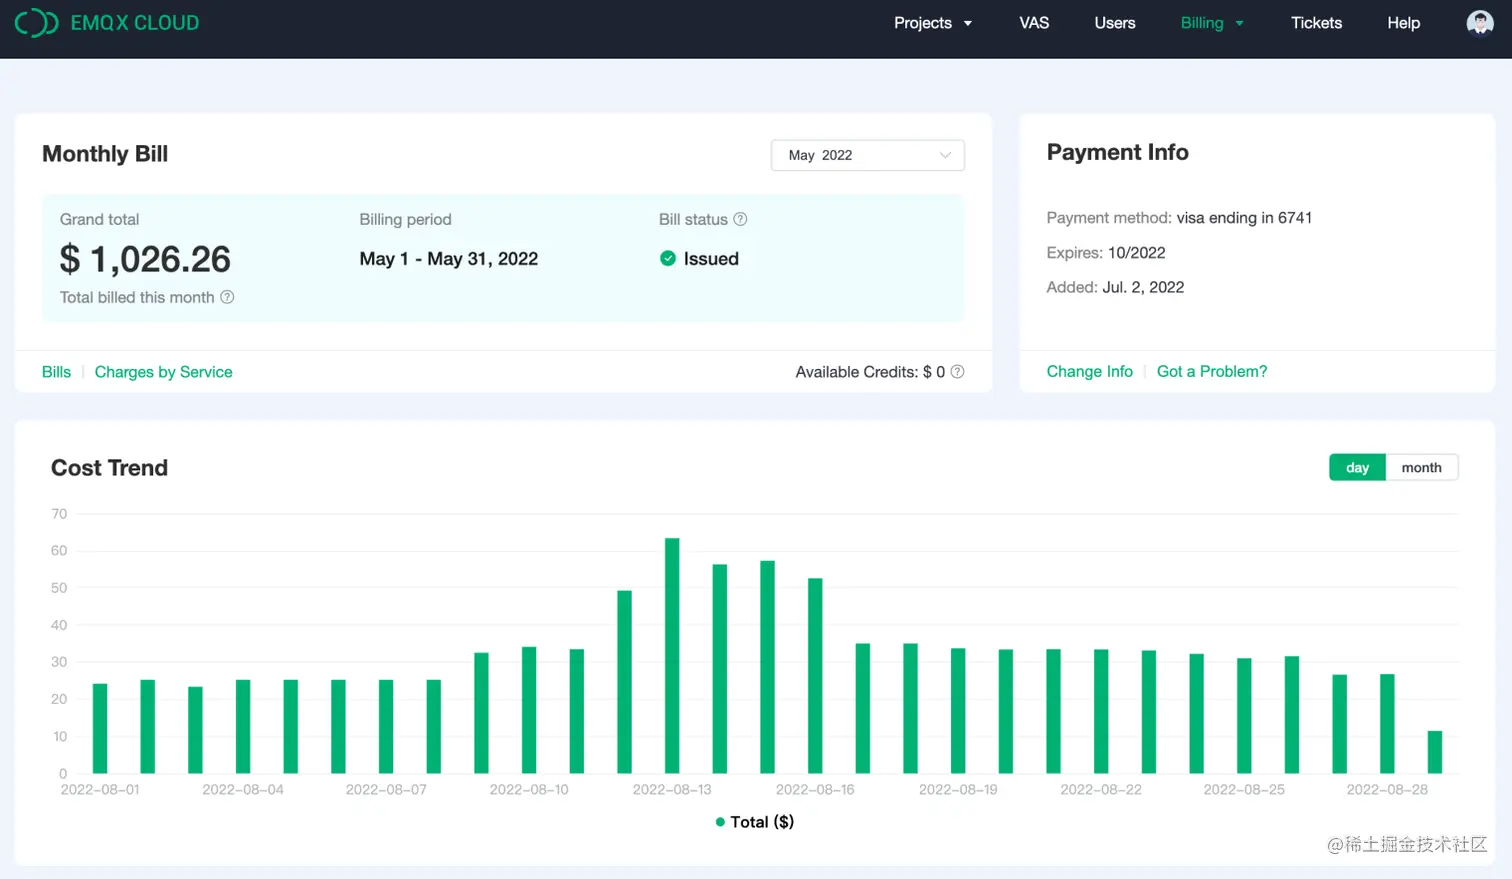Open the Bills link

click(x=56, y=372)
